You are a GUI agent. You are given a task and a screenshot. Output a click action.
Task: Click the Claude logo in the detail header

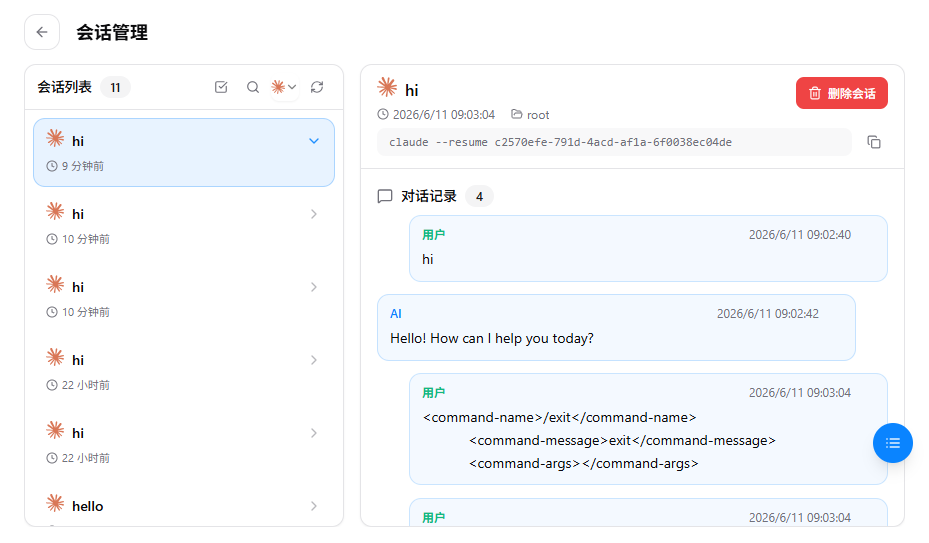pos(387,87)
